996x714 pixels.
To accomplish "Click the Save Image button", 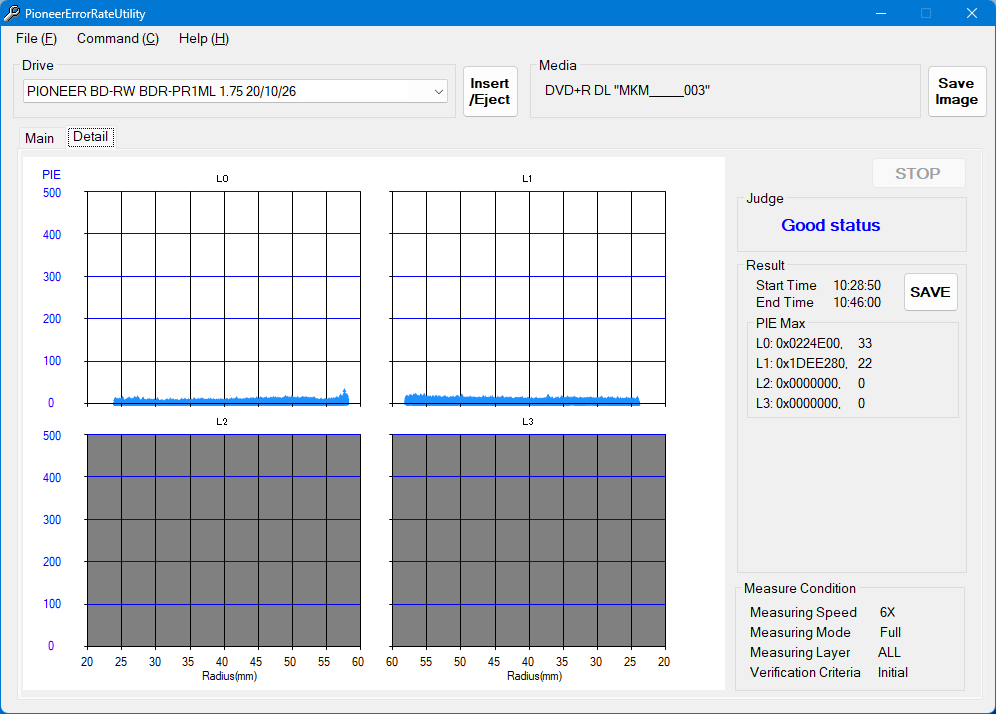I will 956,92.
